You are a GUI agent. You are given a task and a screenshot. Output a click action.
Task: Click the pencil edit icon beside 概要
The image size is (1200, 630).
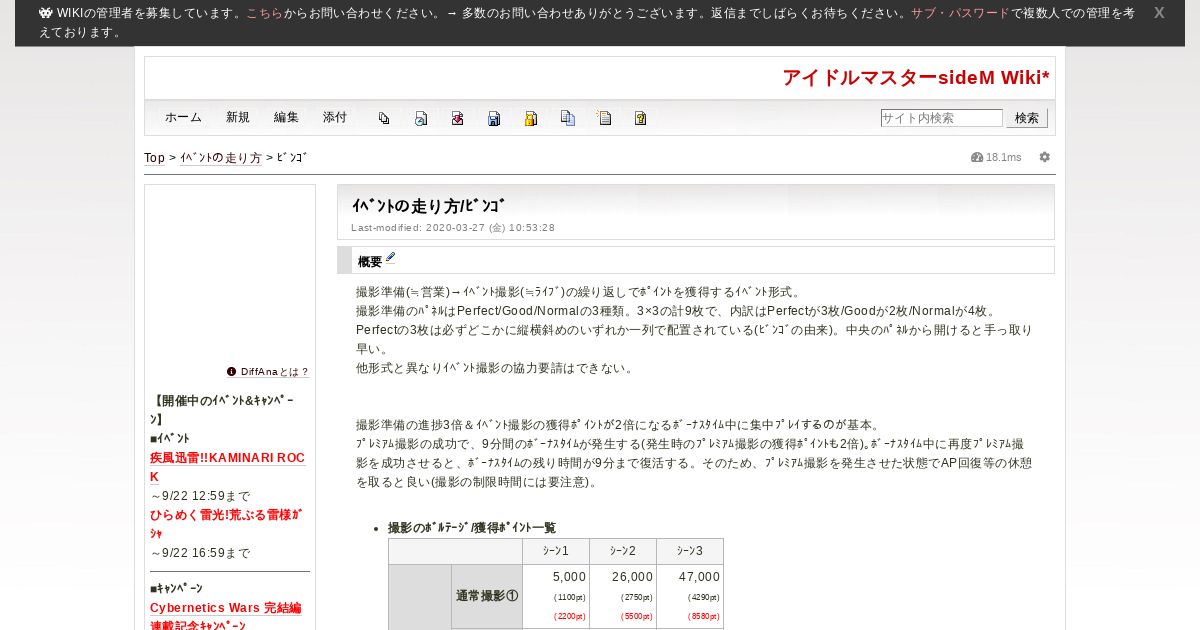click(x=391, y=258)
